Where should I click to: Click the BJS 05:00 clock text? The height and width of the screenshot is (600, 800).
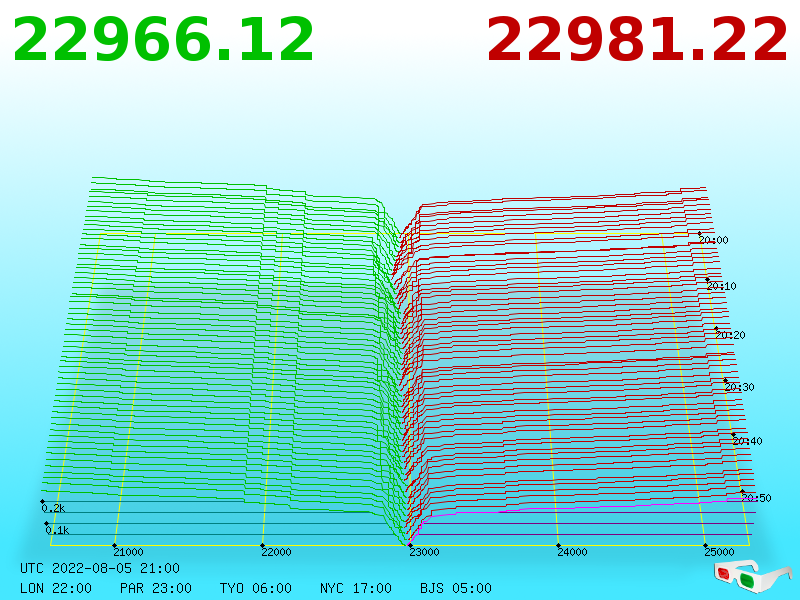coord(456,588)
